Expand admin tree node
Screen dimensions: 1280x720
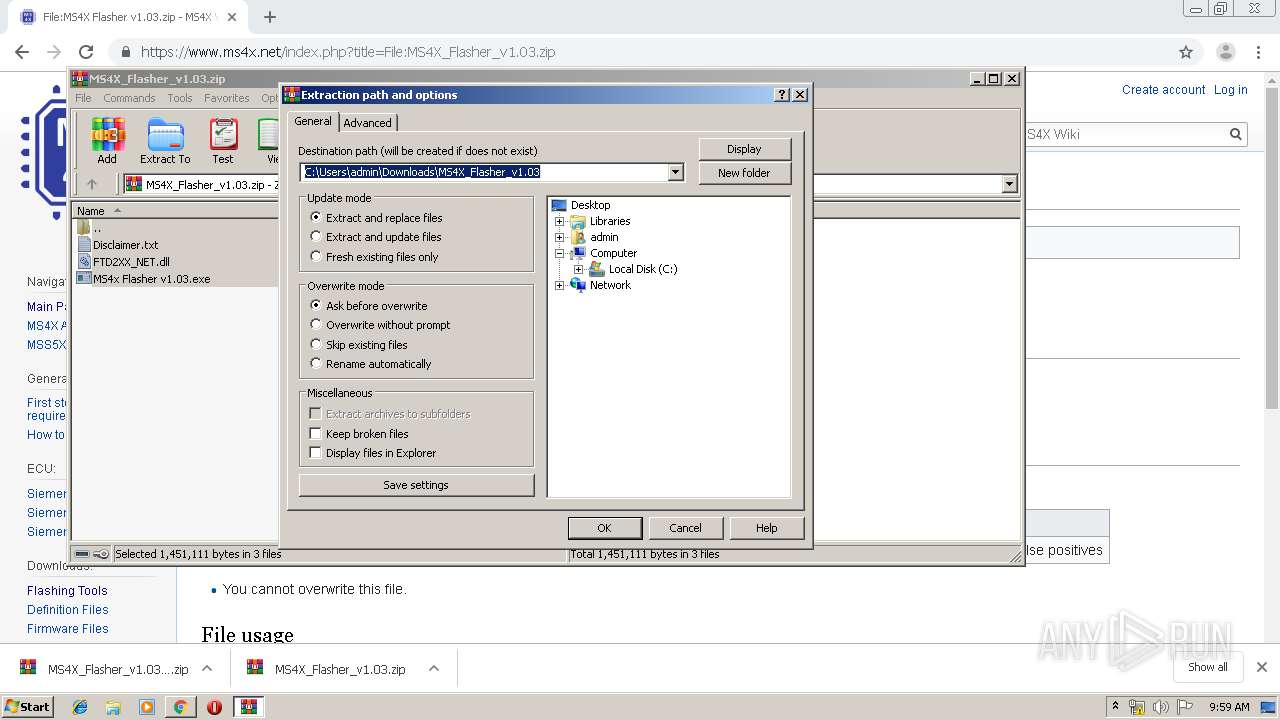560,237
